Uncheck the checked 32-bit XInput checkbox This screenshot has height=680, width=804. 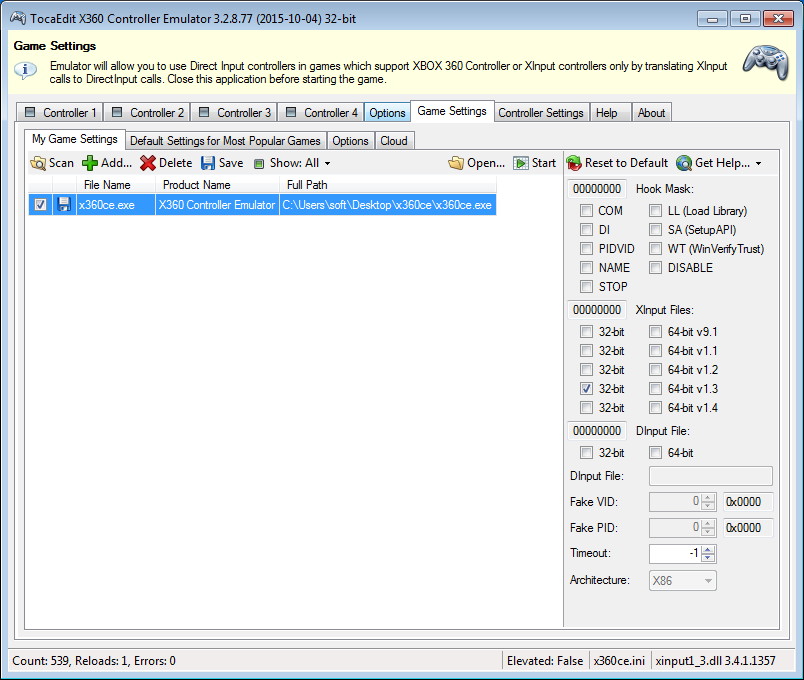click(586, 389)
